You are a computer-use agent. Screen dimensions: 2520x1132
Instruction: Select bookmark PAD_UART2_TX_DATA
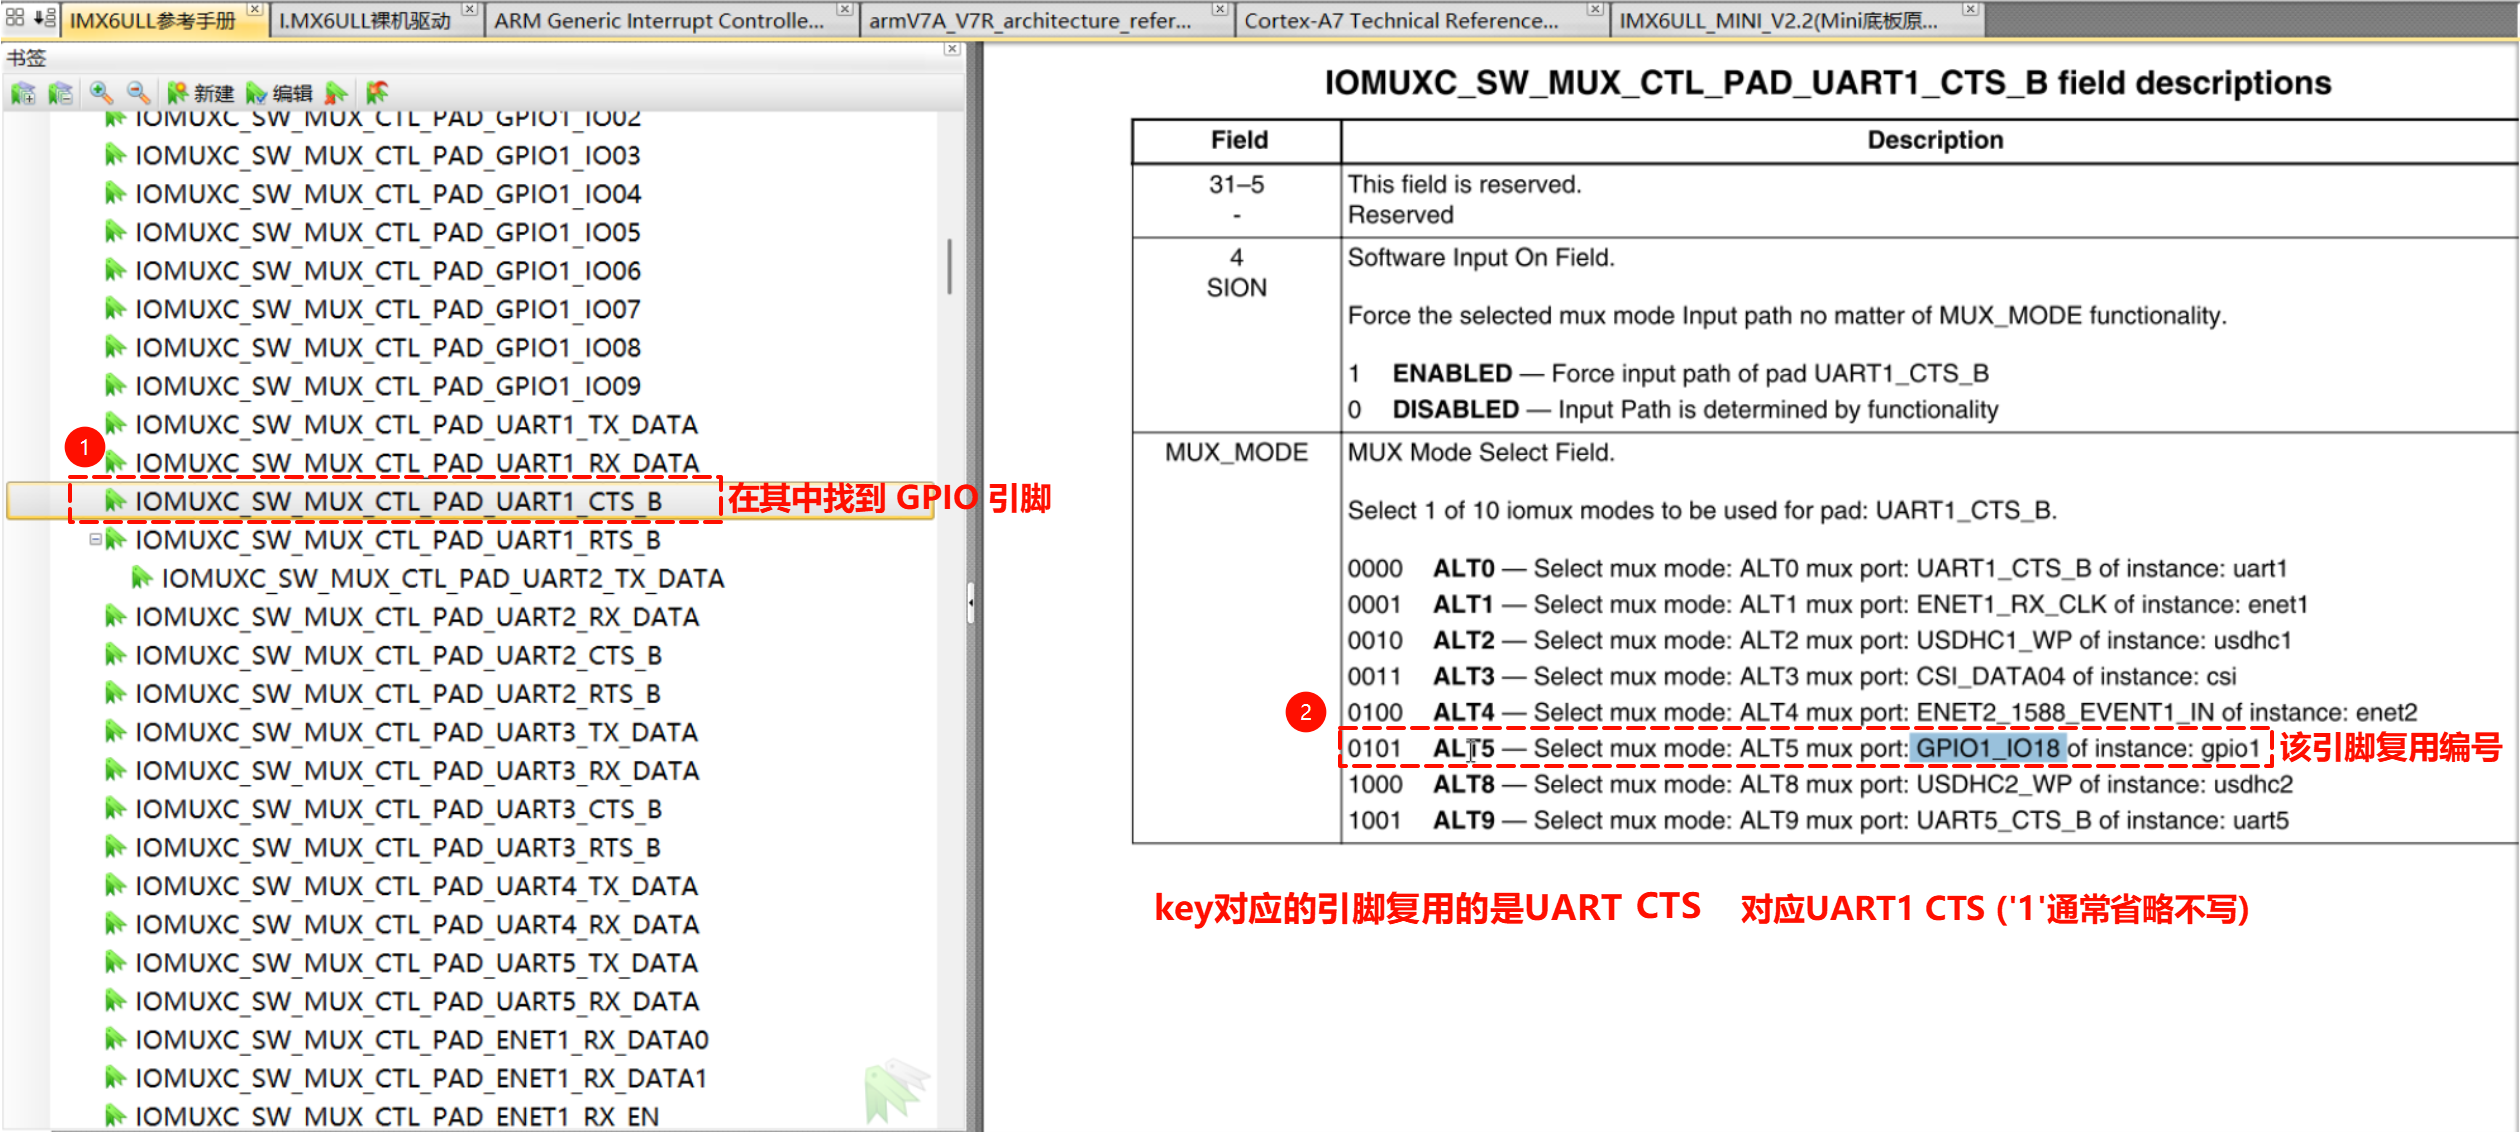pos(443,579)
